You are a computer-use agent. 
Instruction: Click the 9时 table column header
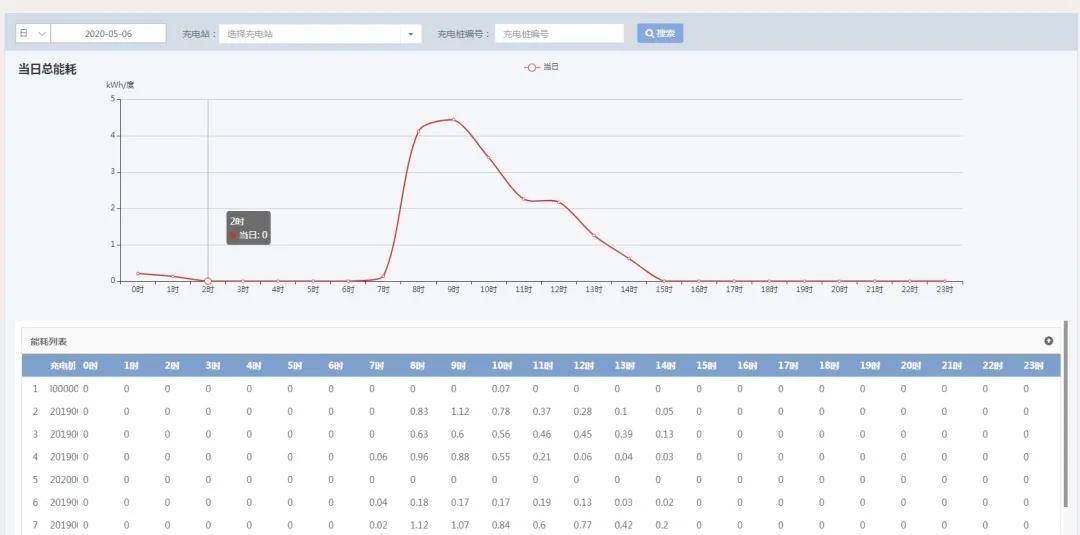[x=458, y=366]
